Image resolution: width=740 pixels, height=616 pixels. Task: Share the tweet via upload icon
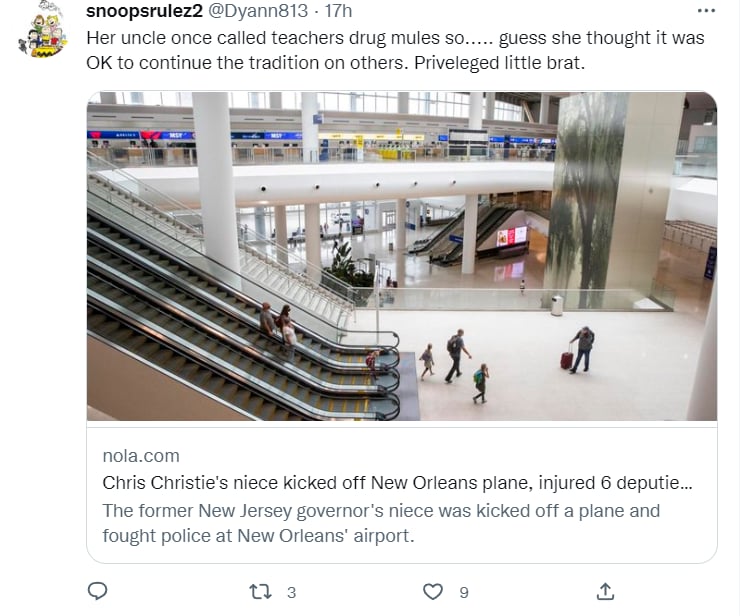click(605, 591)
